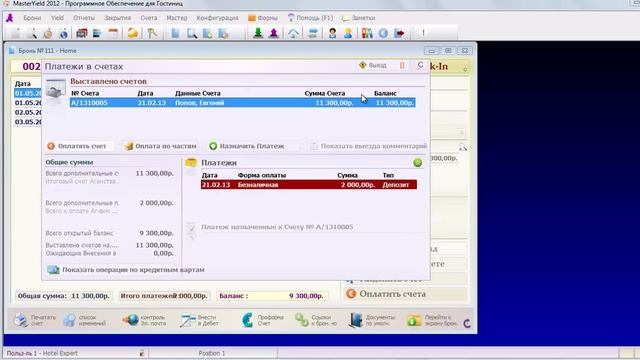640x360 pixels.
Task: Open Документы по умолч. button
Action: 373,320
